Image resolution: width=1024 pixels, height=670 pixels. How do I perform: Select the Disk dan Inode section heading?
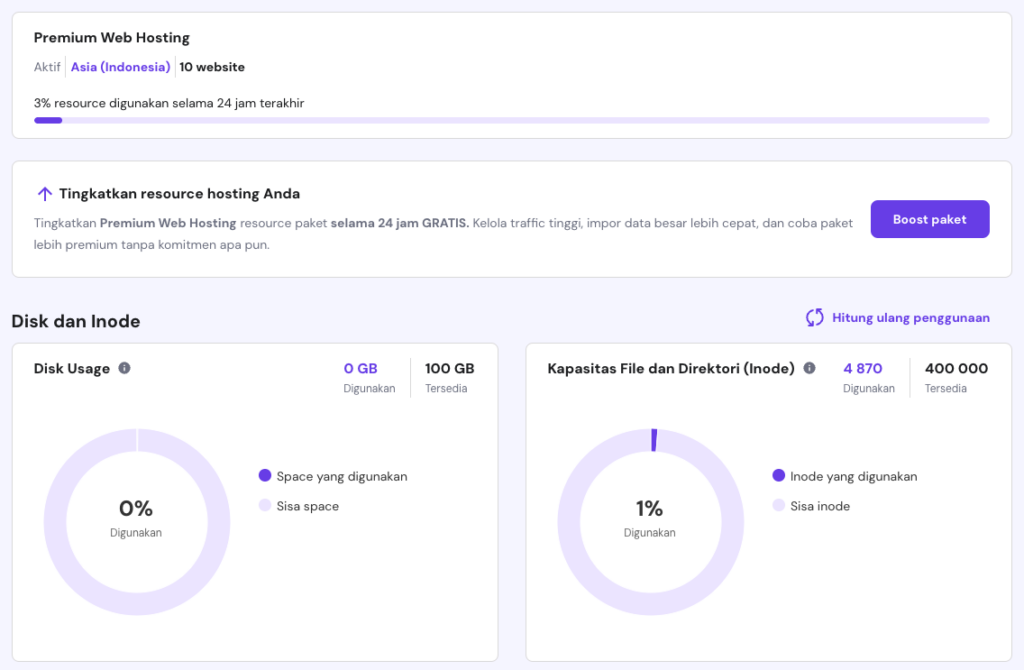(75, 321)
